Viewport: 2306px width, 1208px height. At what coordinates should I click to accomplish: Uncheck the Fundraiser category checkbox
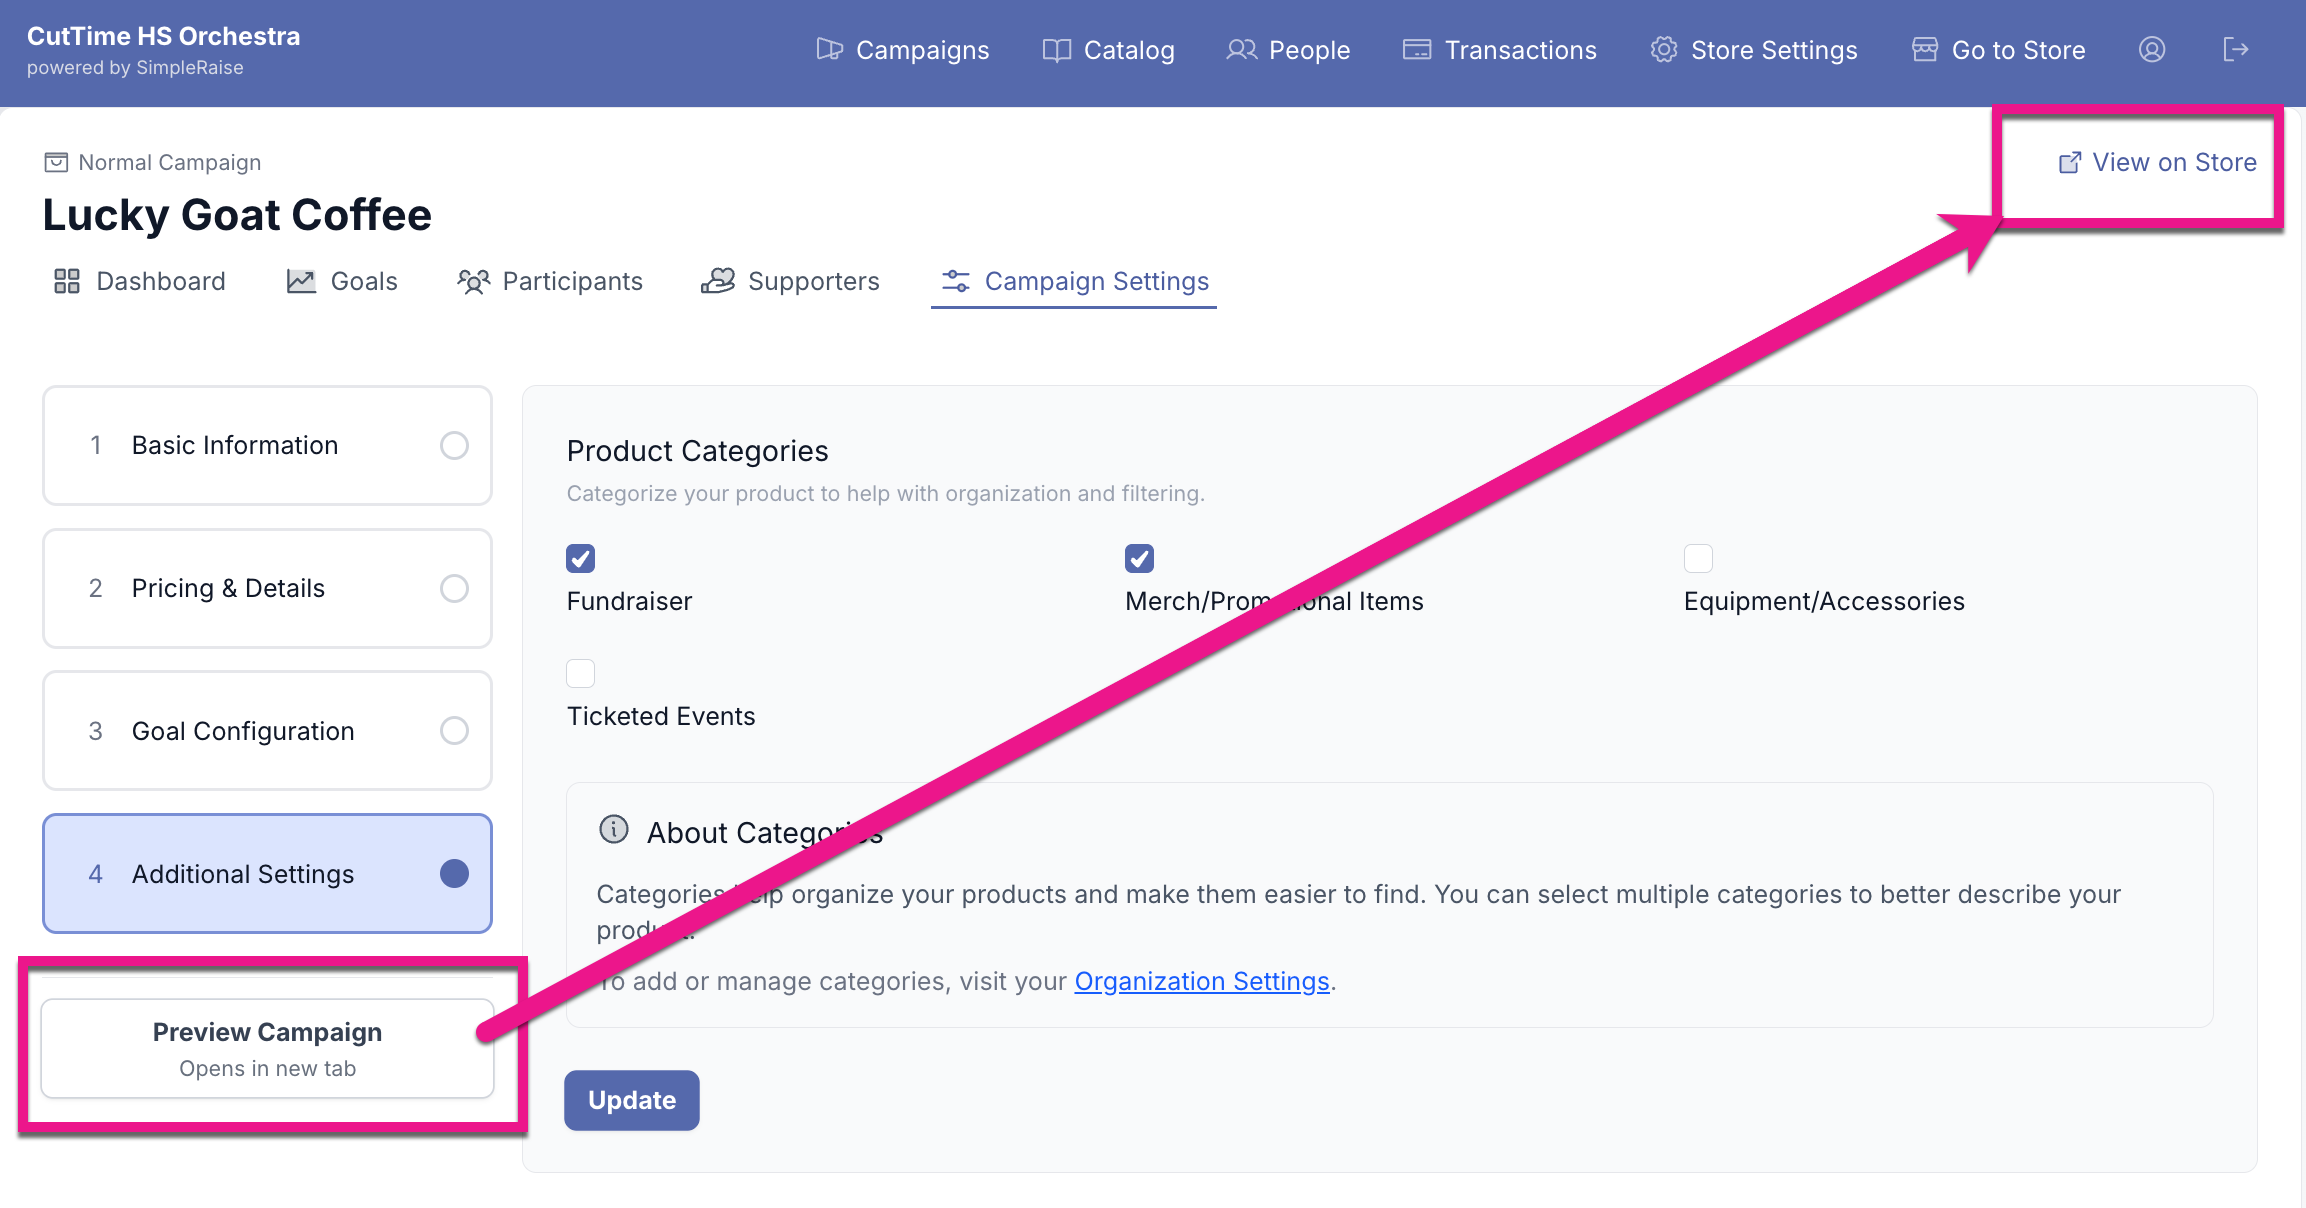click(581, 558)
